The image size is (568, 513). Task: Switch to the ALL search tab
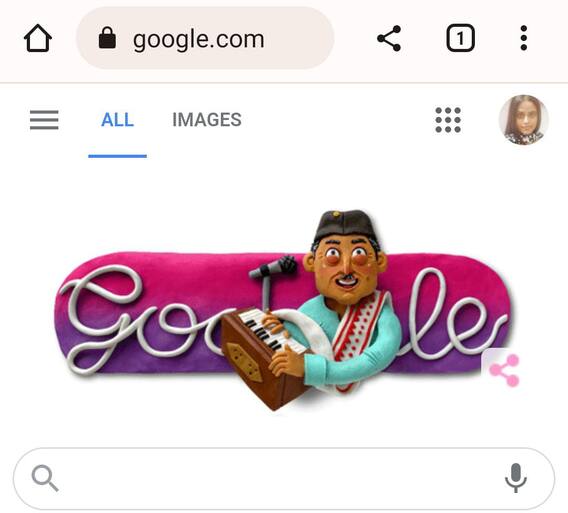click(117, 120)
